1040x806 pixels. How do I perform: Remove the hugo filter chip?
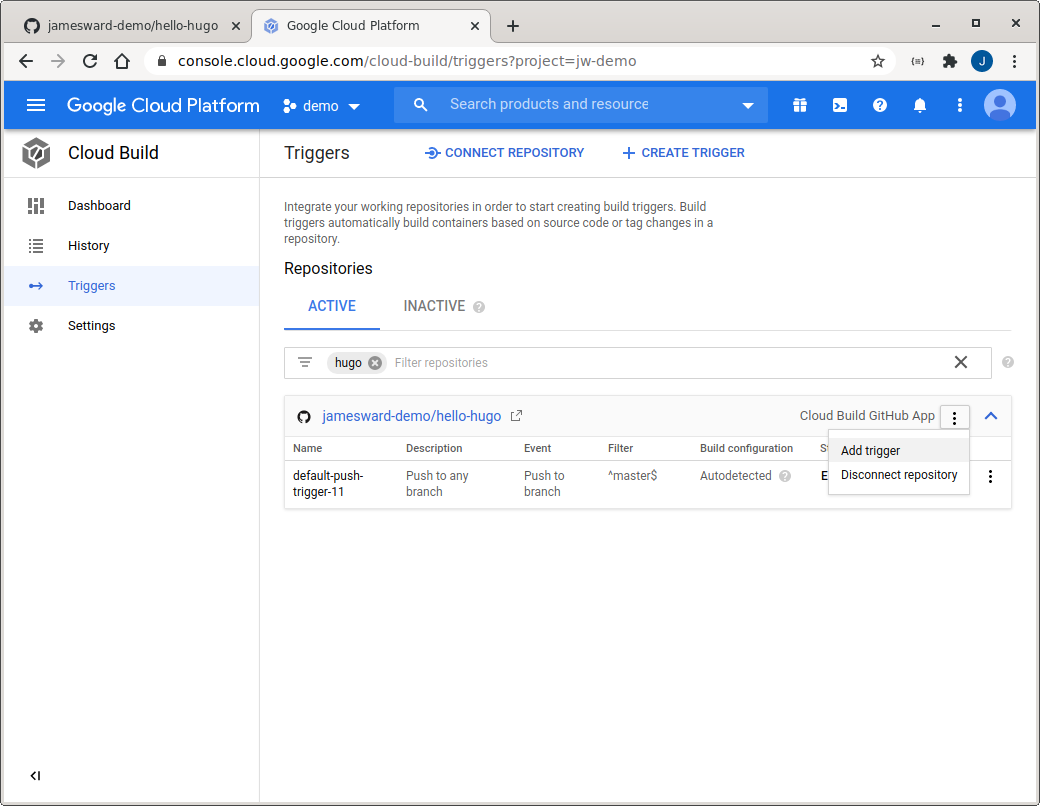pos(375,363)
